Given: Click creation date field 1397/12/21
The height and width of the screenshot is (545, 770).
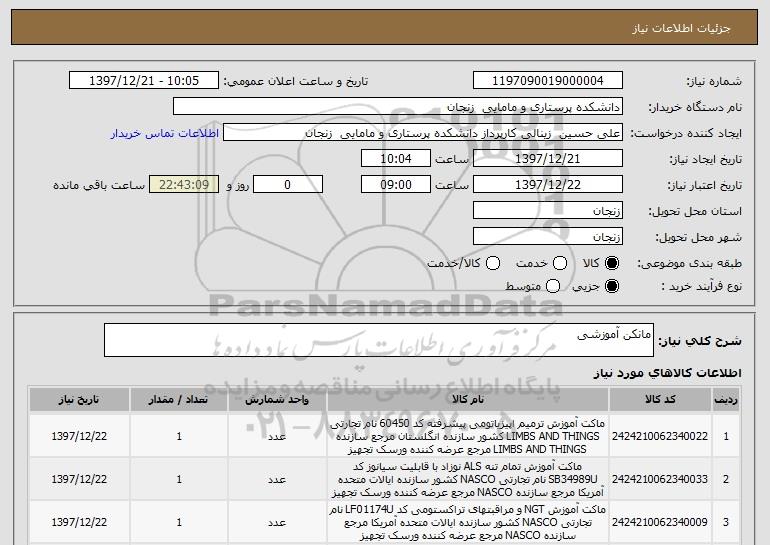Looking at the screenshot, I should (x=548, y=159).
